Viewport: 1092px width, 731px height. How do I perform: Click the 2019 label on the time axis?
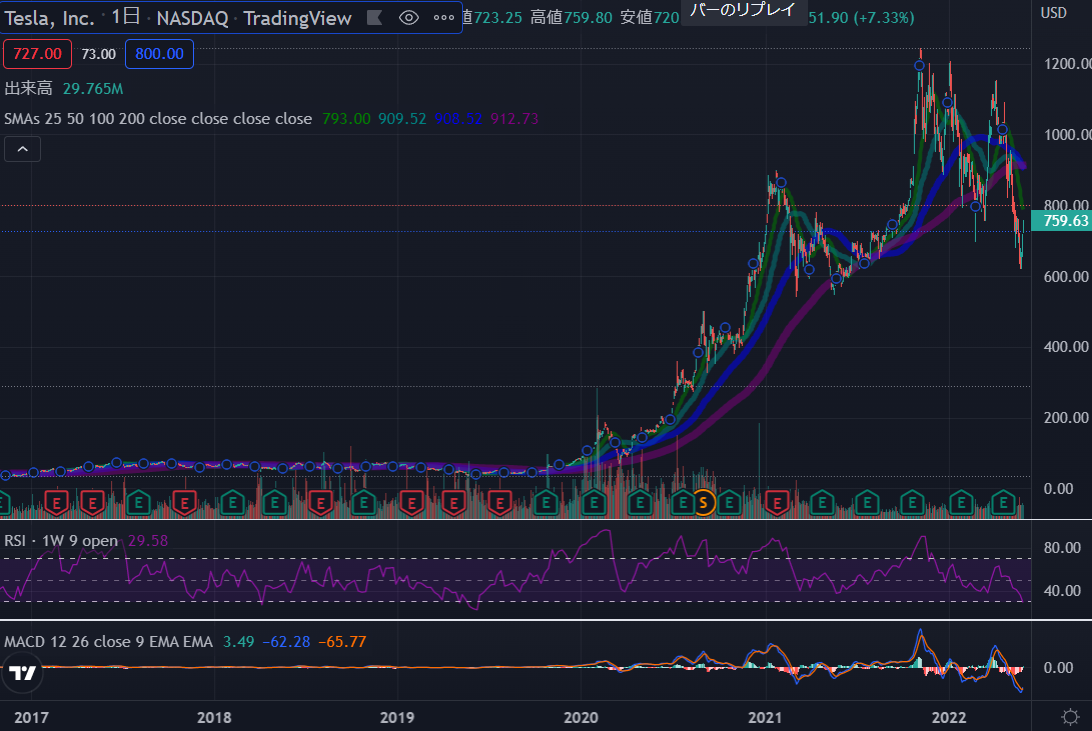tap(397, 717)
